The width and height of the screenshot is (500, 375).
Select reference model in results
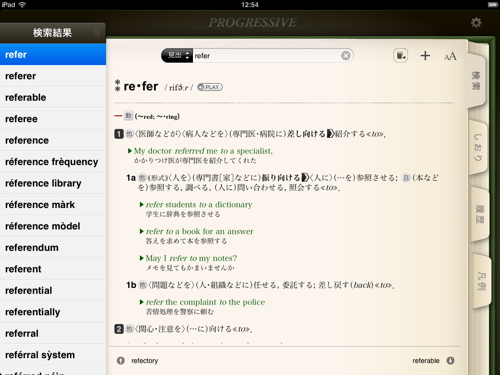pyautogui.click(x=53, y=226)
